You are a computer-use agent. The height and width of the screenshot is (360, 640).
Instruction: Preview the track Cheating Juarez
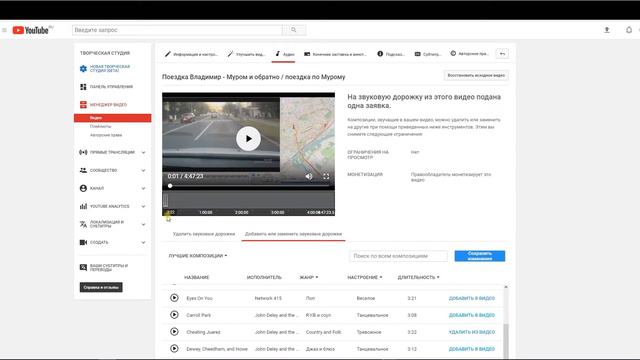[174, 332]
